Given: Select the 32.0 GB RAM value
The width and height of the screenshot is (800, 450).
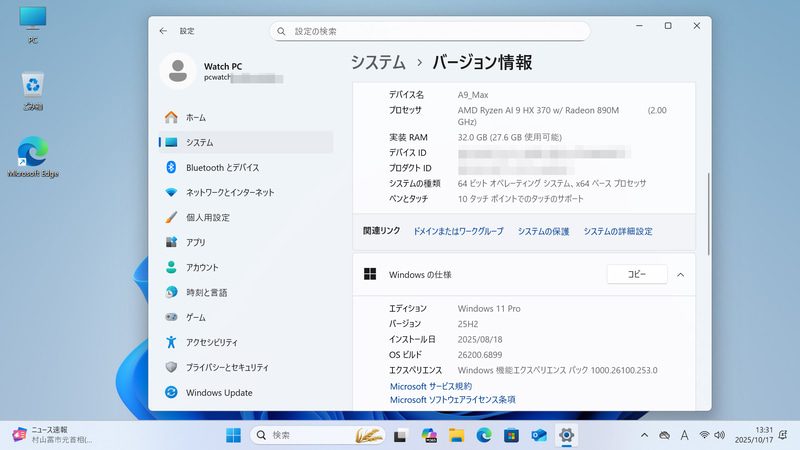Looking at the screenshot, I should point(510,137).
